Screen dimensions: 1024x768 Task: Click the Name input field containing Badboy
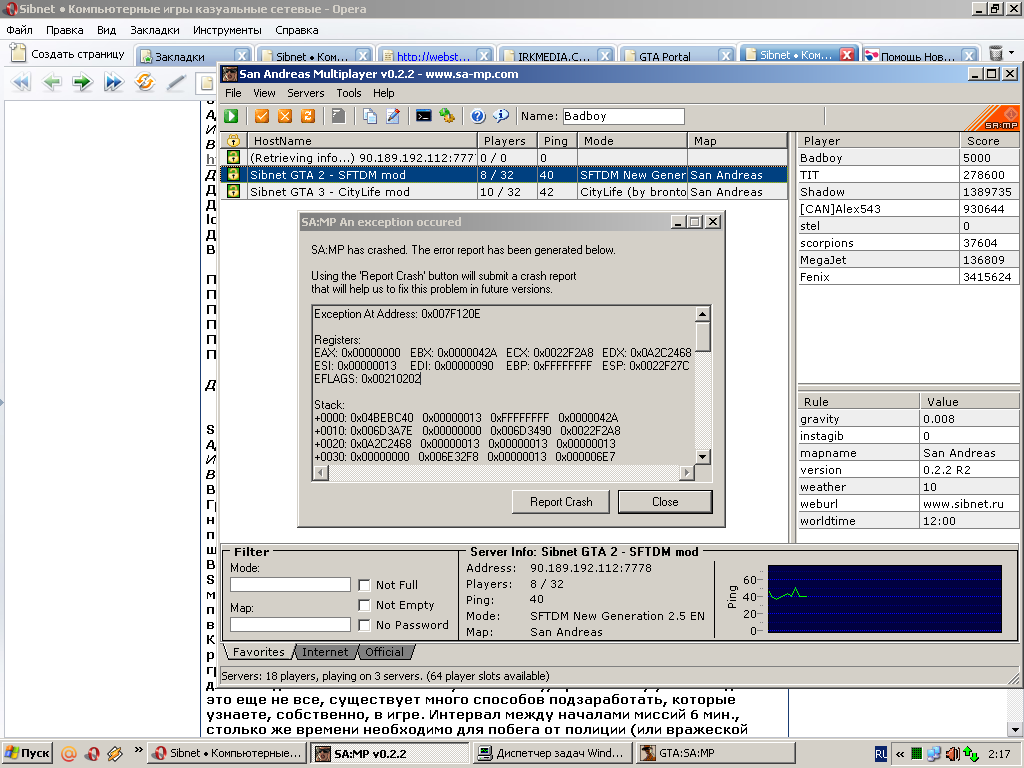[x=623, y=116]
